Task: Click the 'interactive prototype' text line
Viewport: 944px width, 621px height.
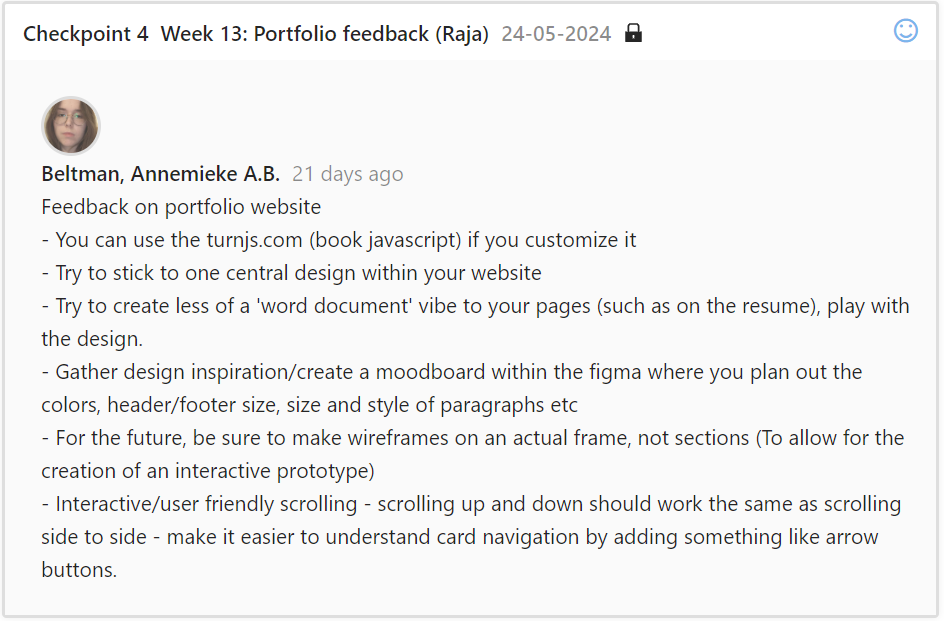Action: coord(208,471)
